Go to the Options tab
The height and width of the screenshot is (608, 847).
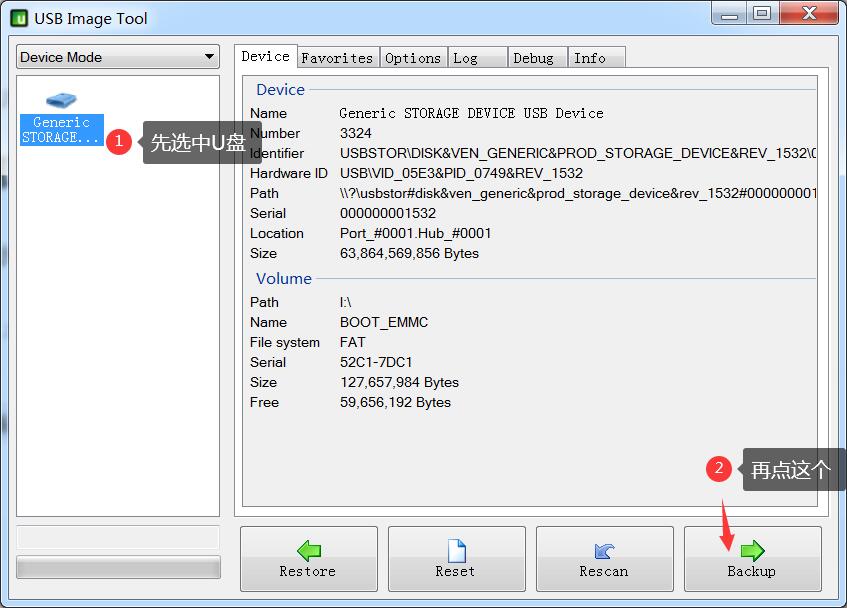412,58
